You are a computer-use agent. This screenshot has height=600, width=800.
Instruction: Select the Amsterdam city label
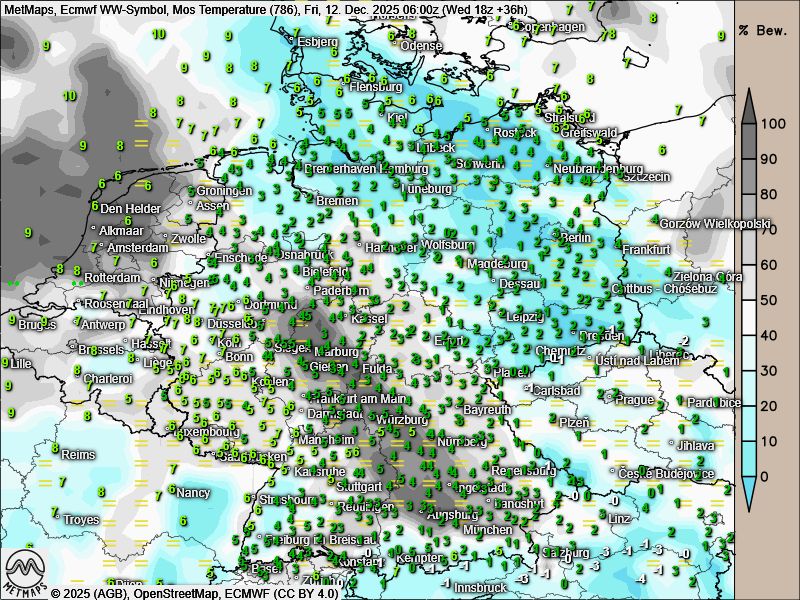click(137, 247)
